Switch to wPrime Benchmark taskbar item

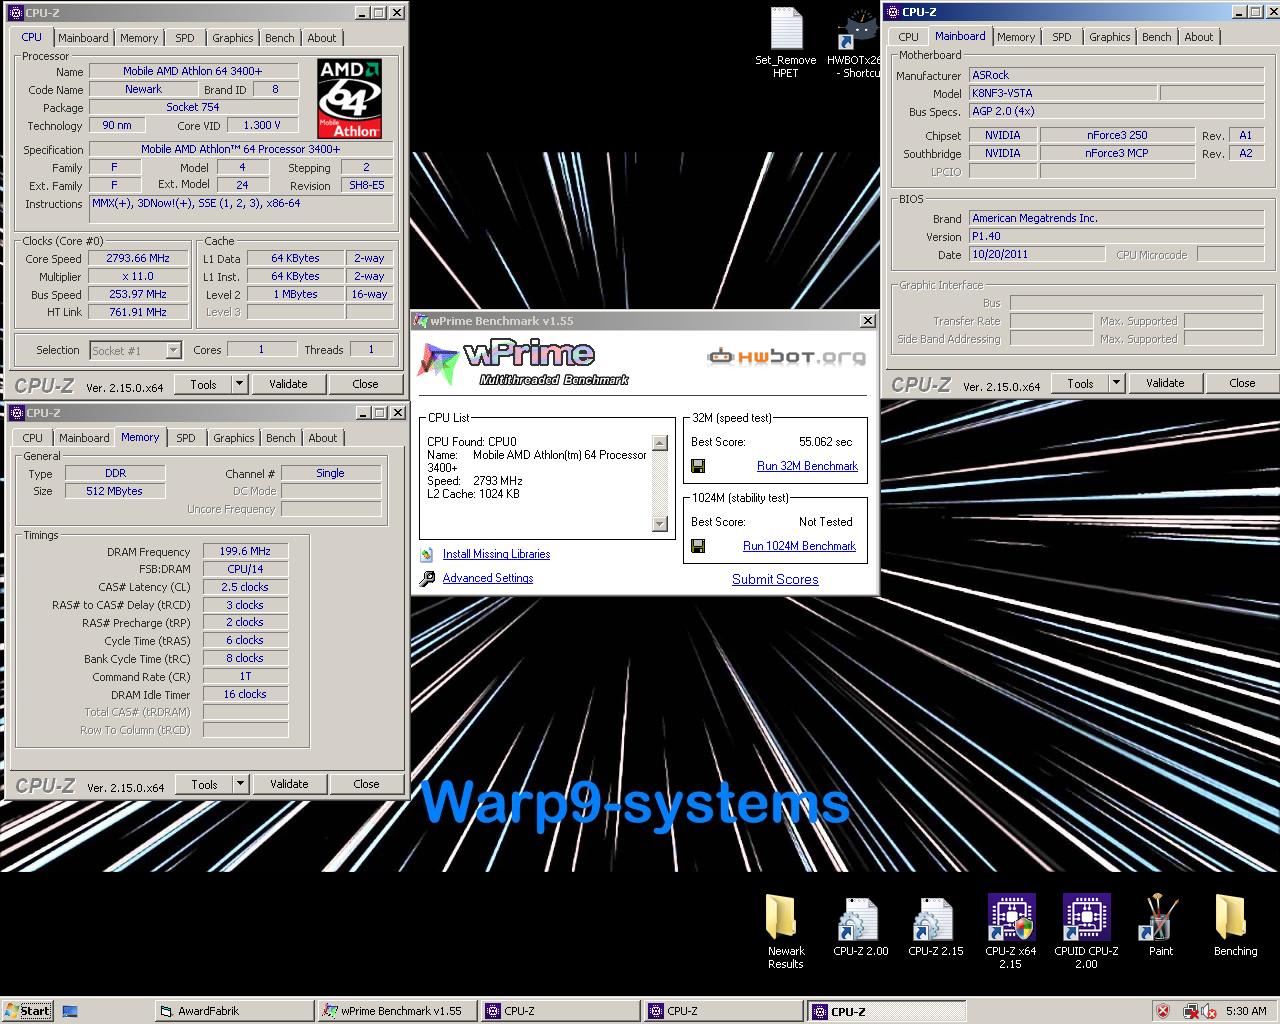point(397,1011)
